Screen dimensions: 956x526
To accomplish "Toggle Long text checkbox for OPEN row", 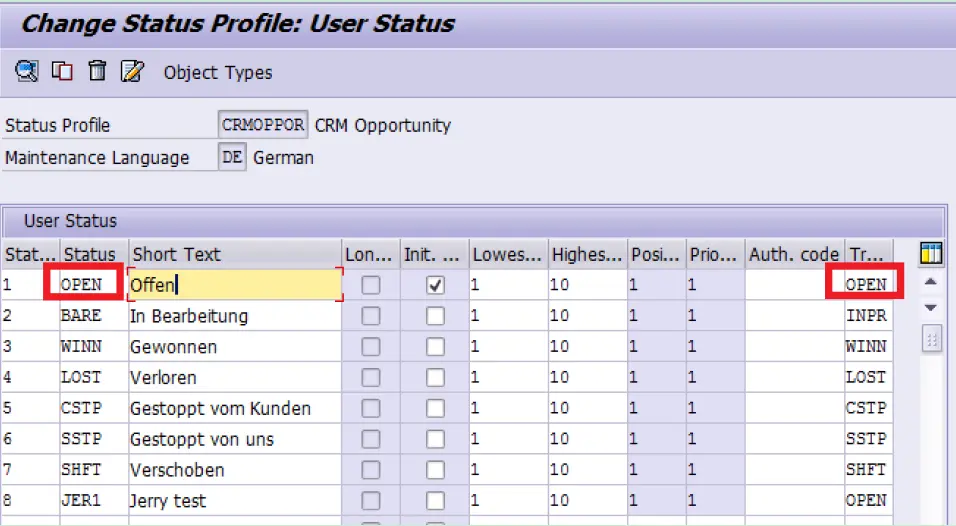I will point(371,285).
